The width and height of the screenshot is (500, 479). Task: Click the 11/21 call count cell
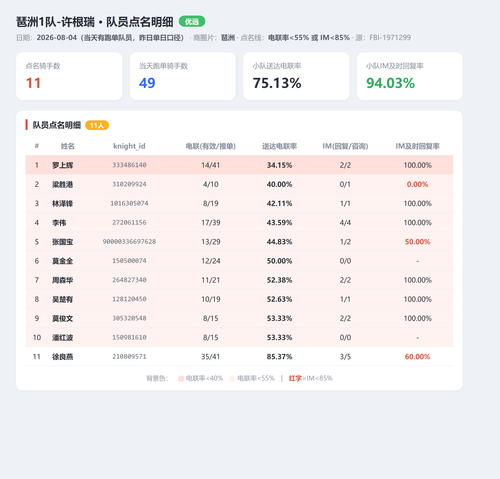211,280
